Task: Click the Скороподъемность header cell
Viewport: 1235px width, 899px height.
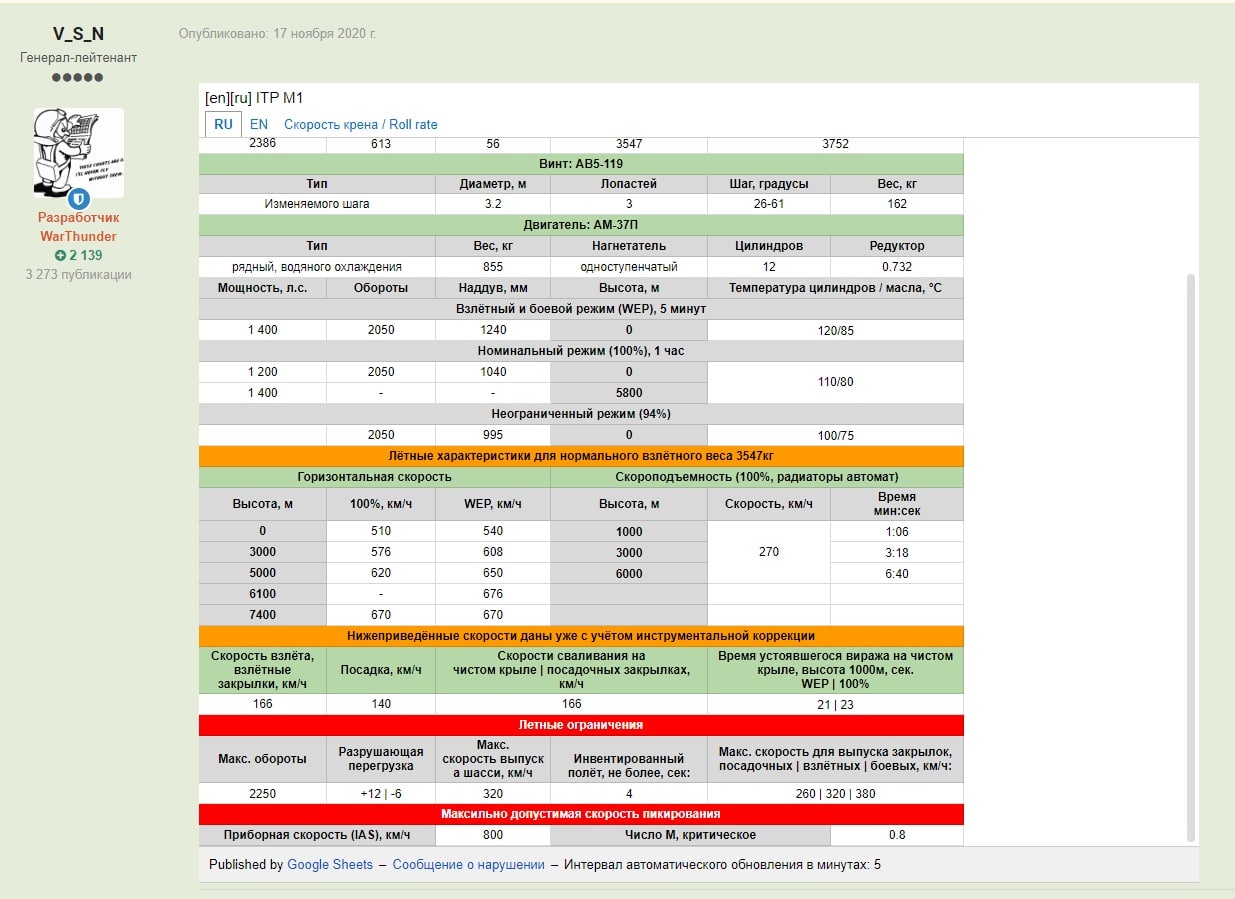Action: click(757, 477)
